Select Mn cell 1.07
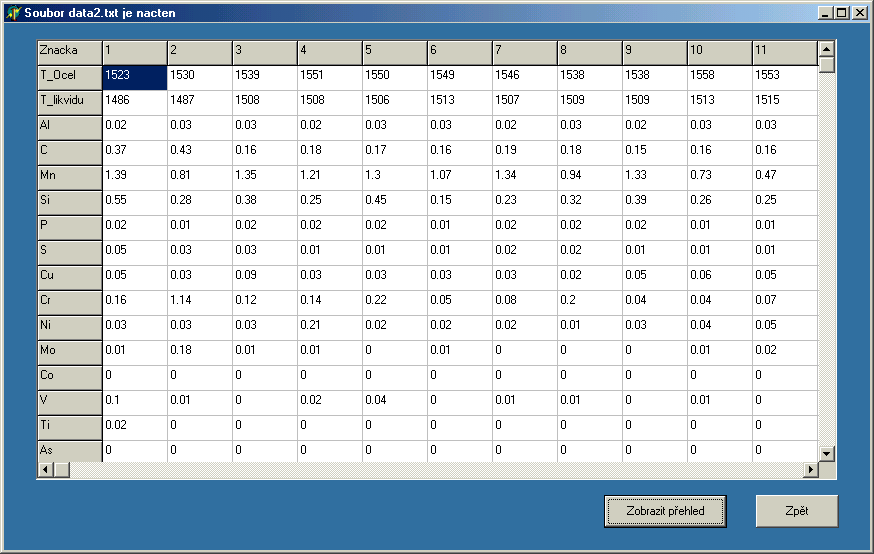The image size is (874, 554). click(x=460, y=178)
